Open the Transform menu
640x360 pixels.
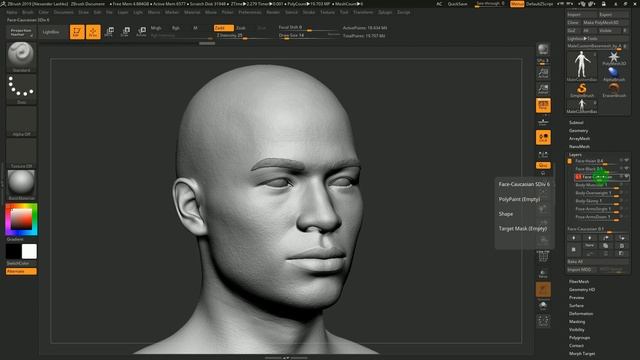[x=363, y=12]
